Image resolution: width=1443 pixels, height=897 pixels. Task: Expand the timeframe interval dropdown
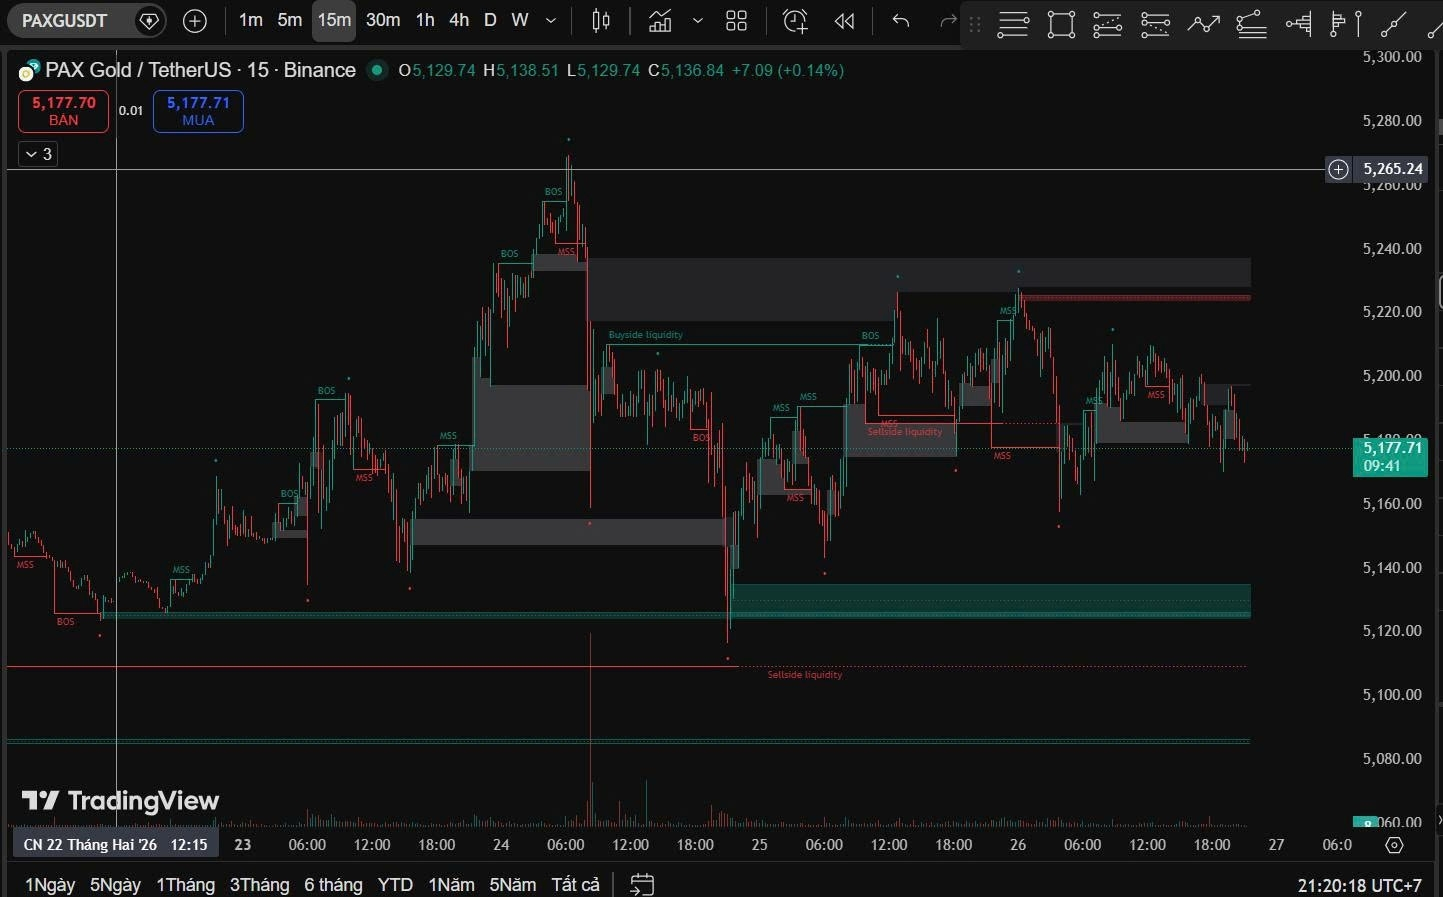pos(551,20)
